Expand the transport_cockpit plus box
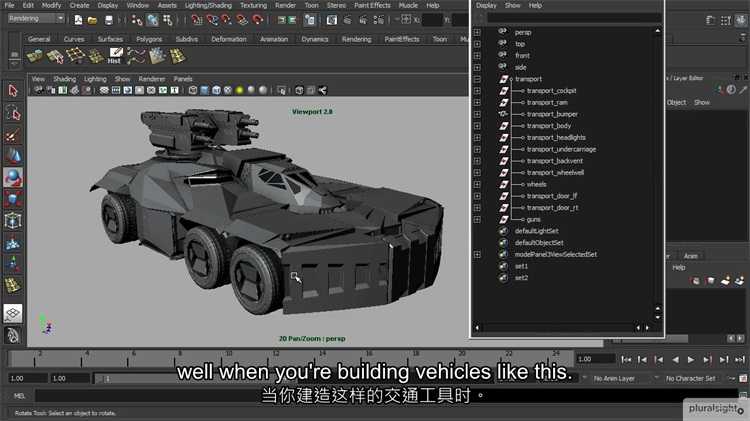Viewport: 750px width, 421px height. click(x=477, y=90)
